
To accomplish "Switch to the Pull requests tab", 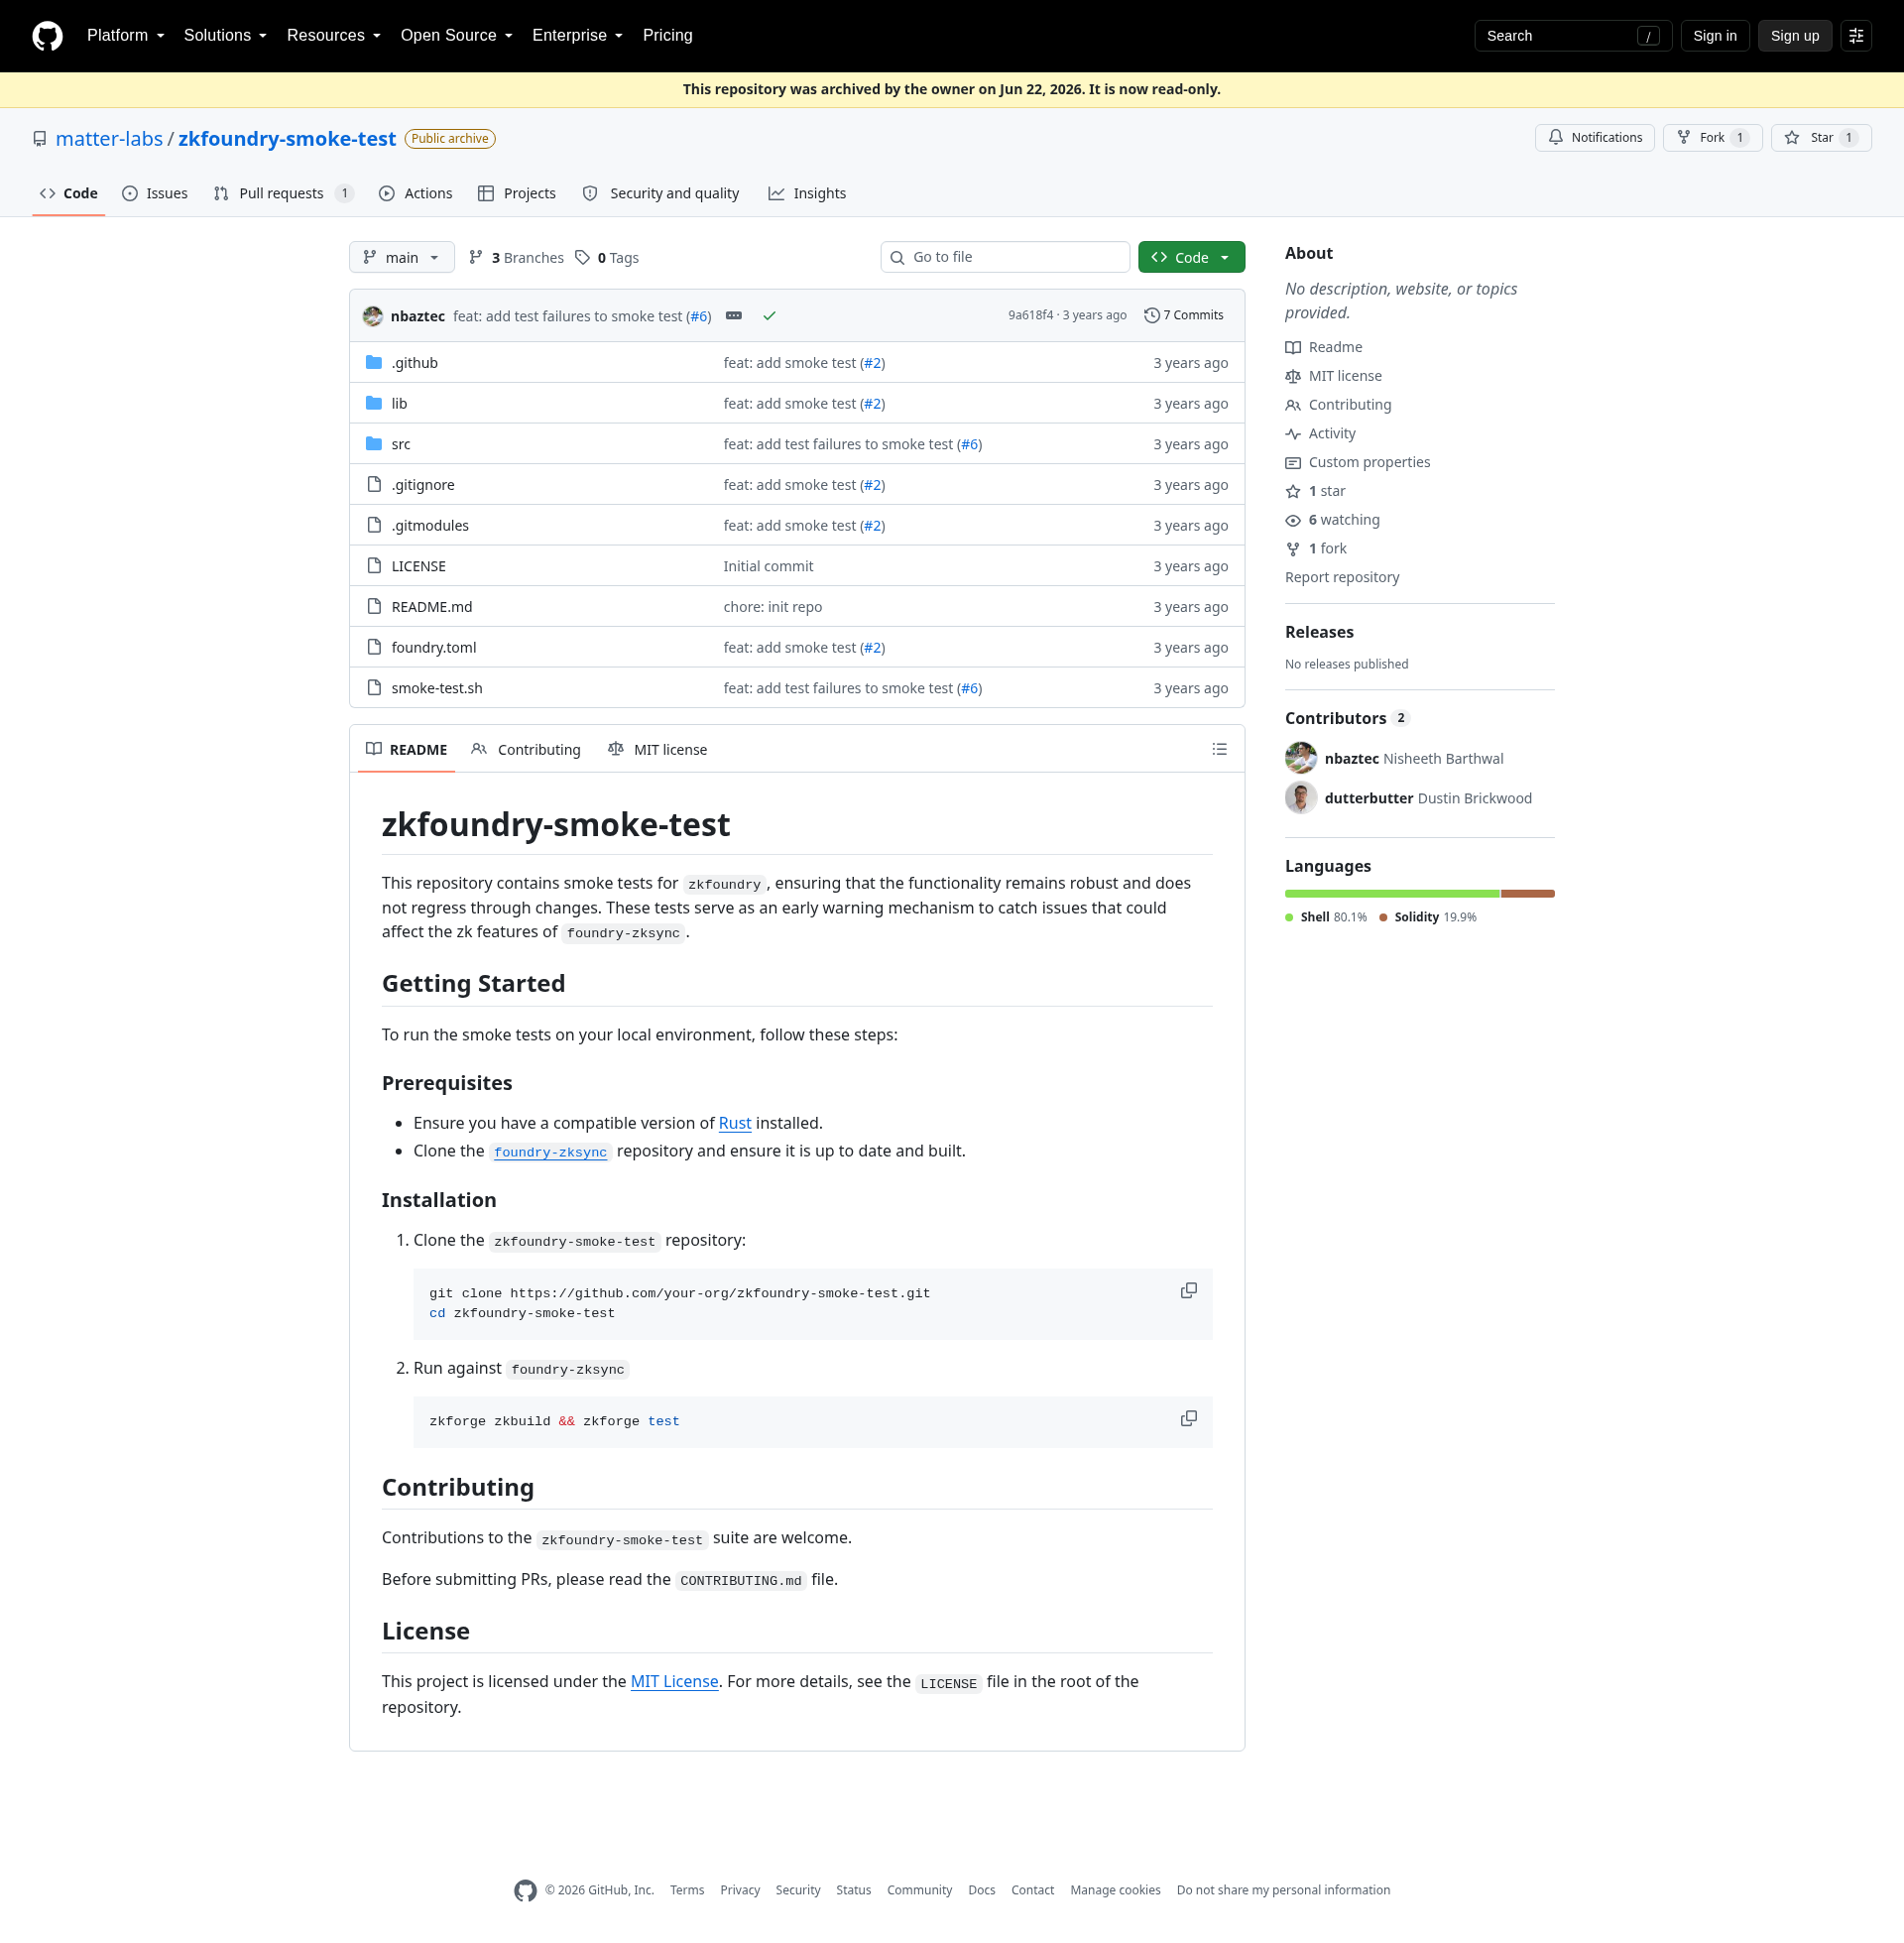I will [283, 194].
